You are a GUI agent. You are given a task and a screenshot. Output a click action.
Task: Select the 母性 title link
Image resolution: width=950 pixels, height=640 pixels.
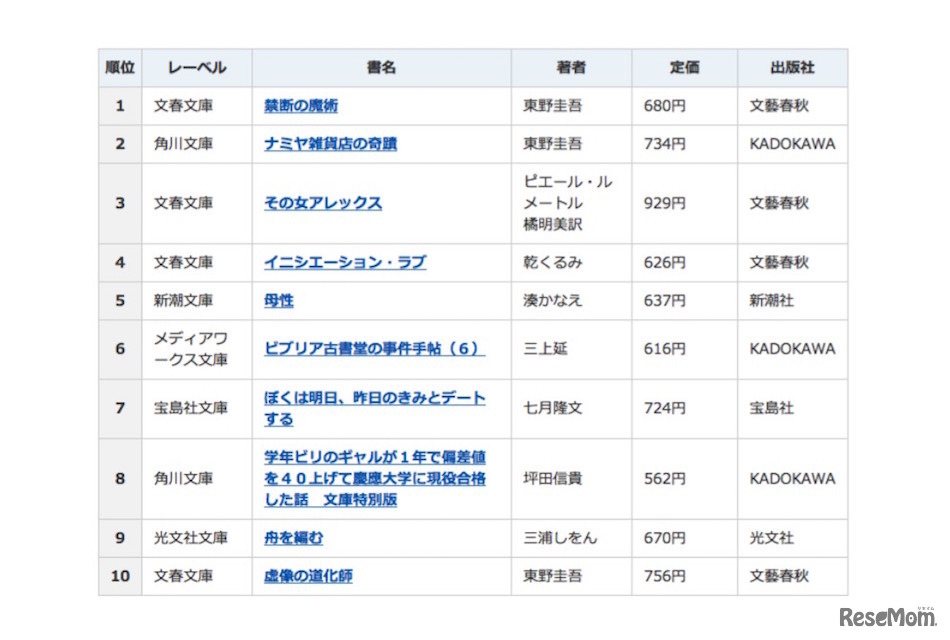click(273, 300)
